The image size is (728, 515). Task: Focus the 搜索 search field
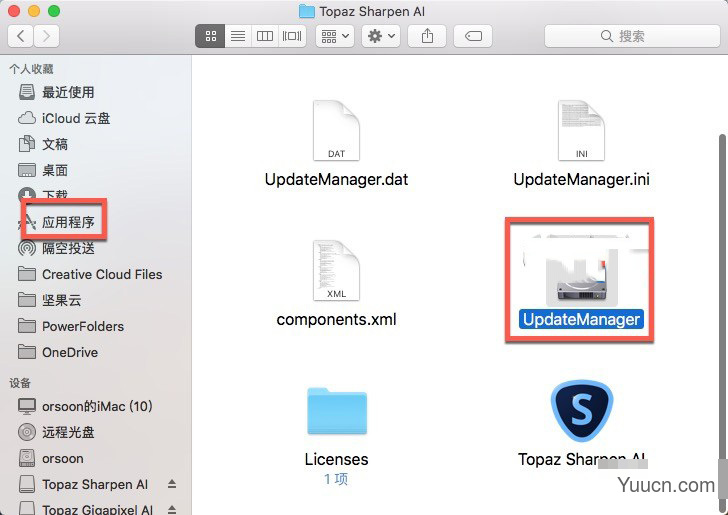pos(632,36)
